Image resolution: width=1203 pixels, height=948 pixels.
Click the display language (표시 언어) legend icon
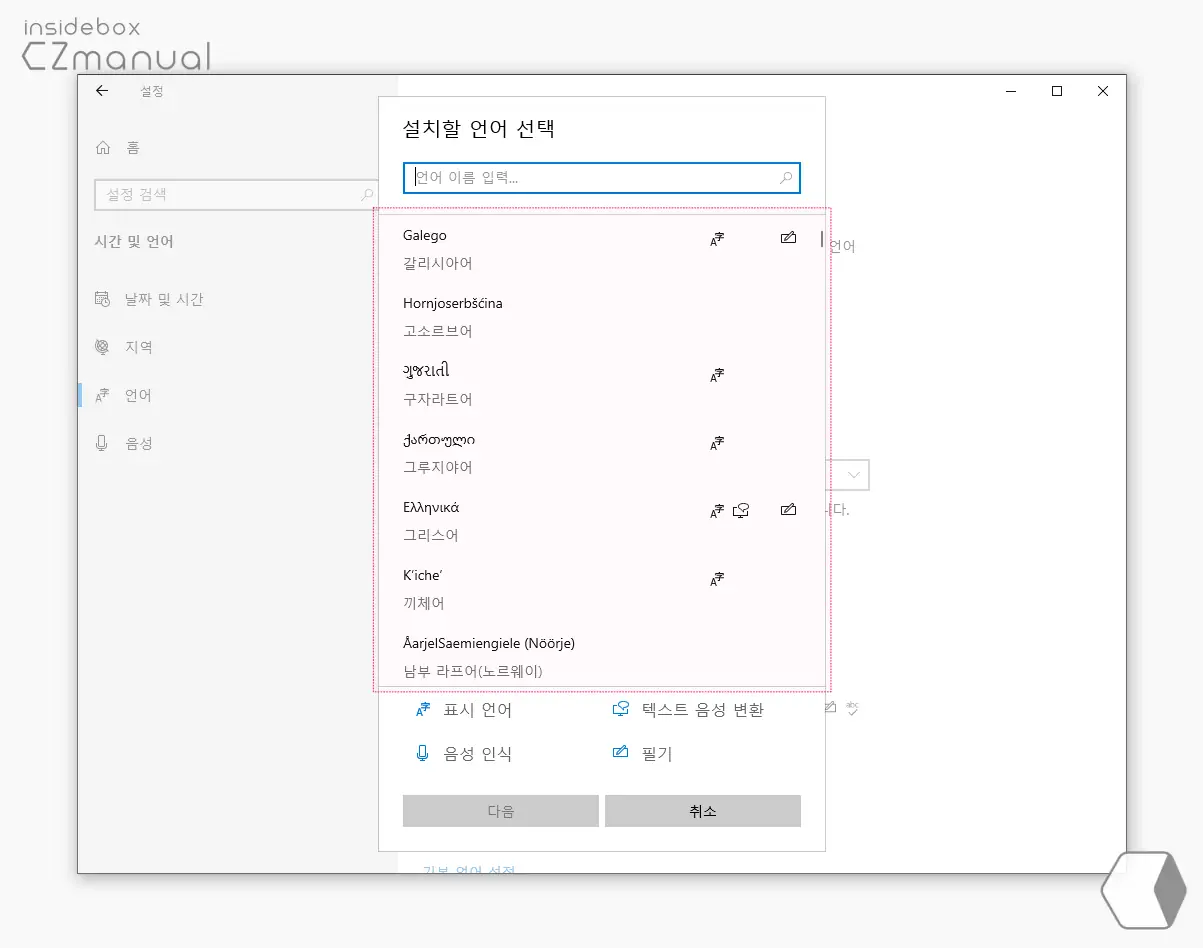(x=423, y=710)
